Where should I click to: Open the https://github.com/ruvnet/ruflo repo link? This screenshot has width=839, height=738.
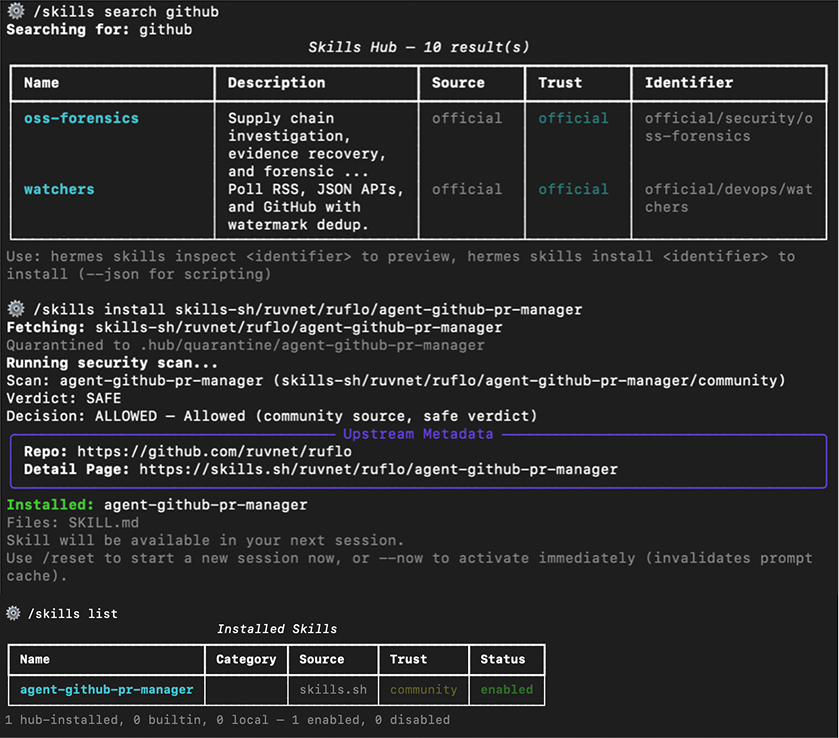click(214, 452)
